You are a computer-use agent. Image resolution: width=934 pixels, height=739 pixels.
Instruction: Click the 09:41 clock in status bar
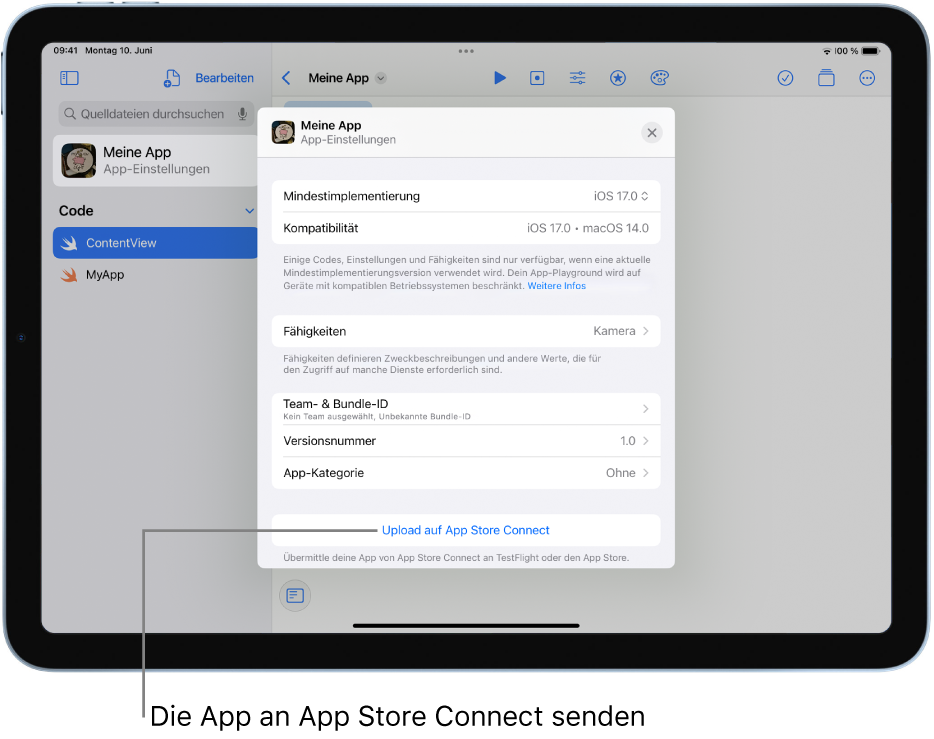tap(66, 50)
